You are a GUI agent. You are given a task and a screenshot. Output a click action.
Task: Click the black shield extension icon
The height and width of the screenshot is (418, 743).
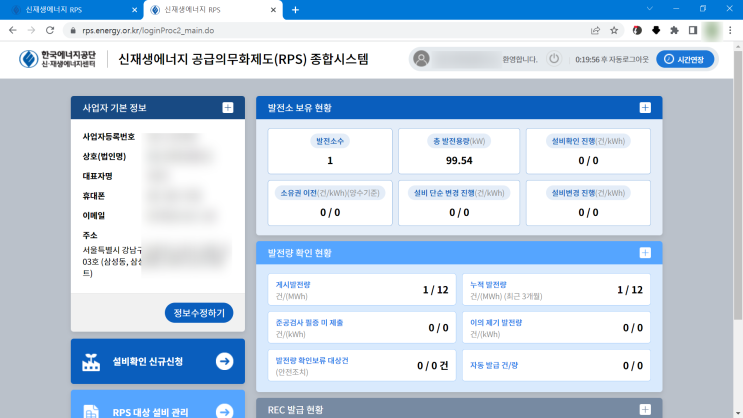(656, 30)
